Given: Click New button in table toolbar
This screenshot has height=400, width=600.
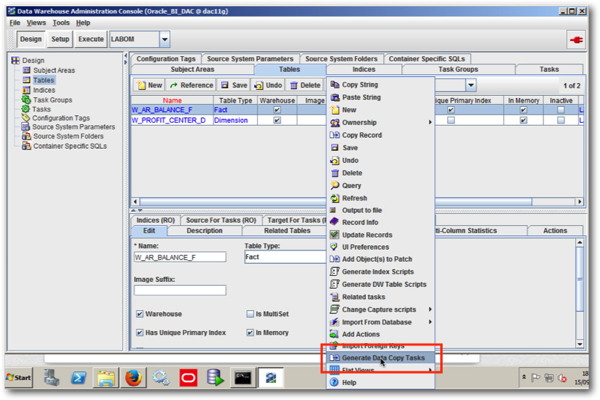Looking at the screenshot, I should [150, 85].
